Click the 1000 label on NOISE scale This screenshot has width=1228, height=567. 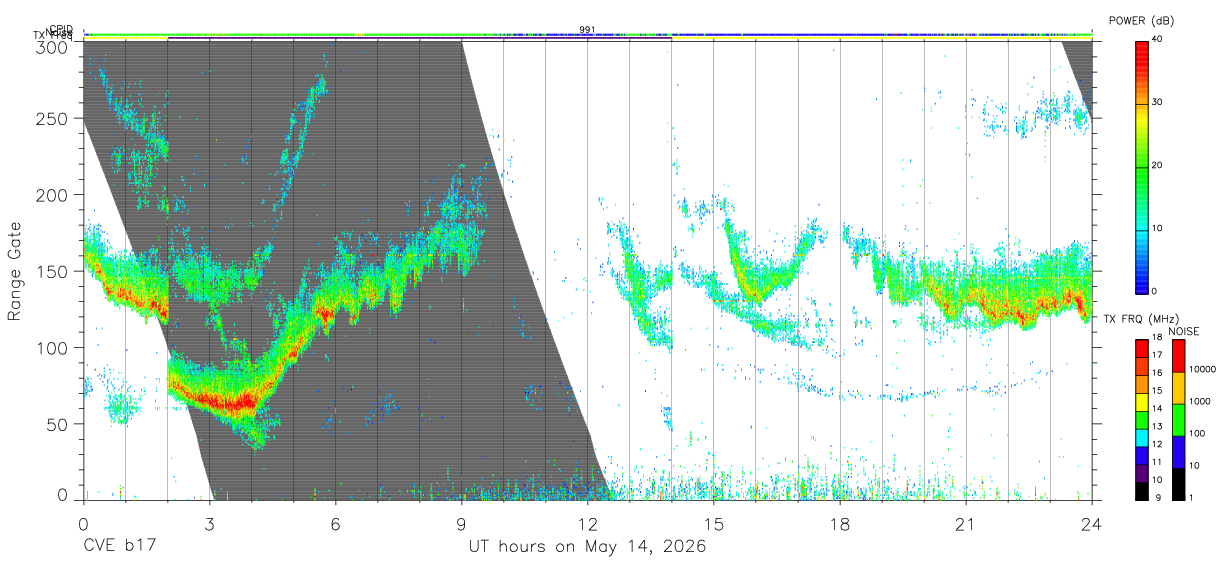1200,401
